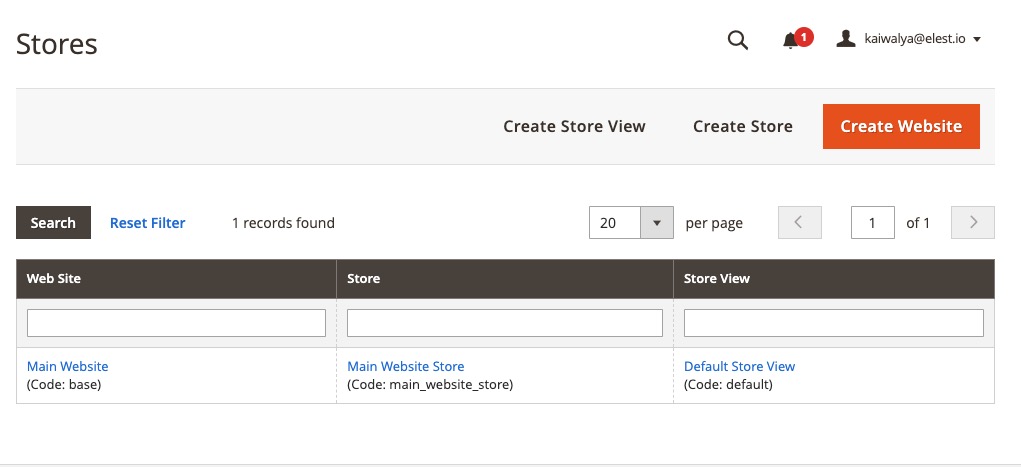Click the Create Store button
1021x467 pixels.
click(742, 126)
